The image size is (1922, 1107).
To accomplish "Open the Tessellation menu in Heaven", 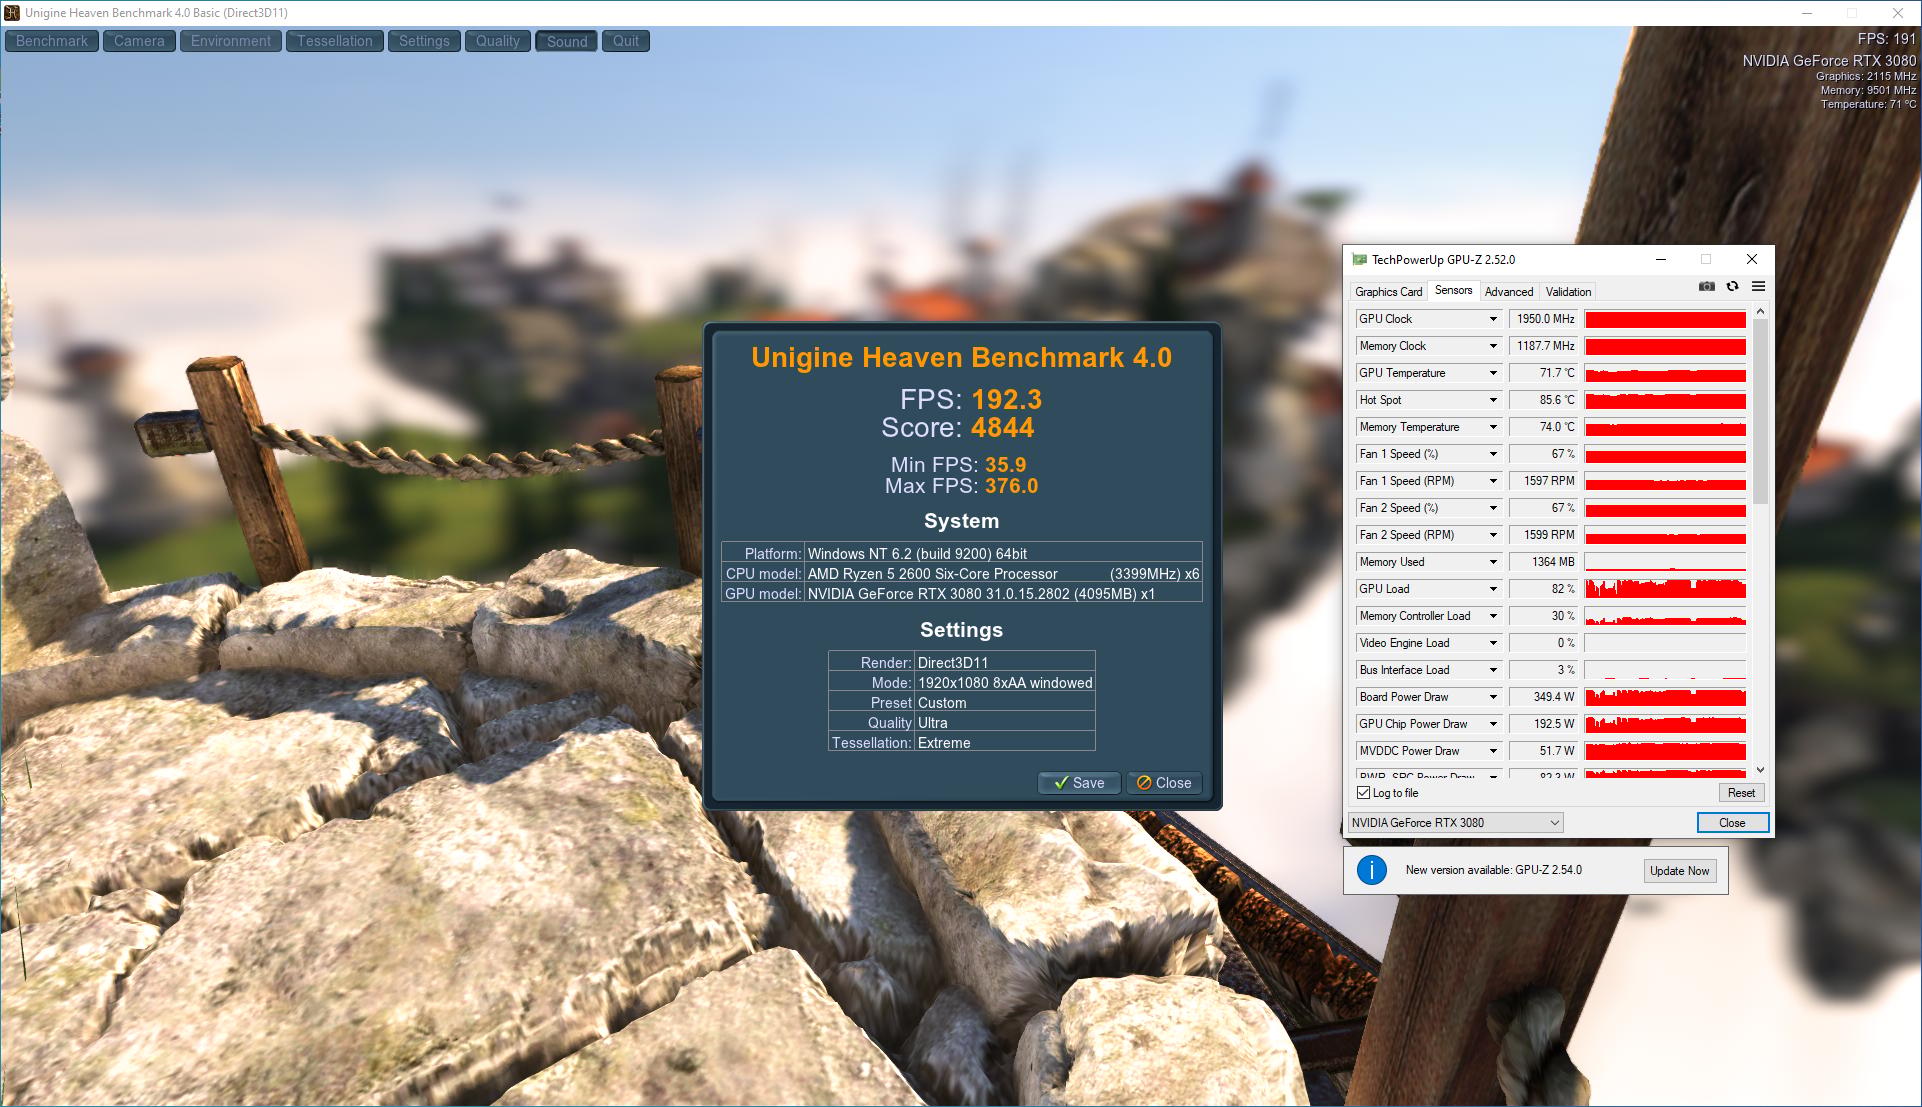I will click(x=335, y=41).
